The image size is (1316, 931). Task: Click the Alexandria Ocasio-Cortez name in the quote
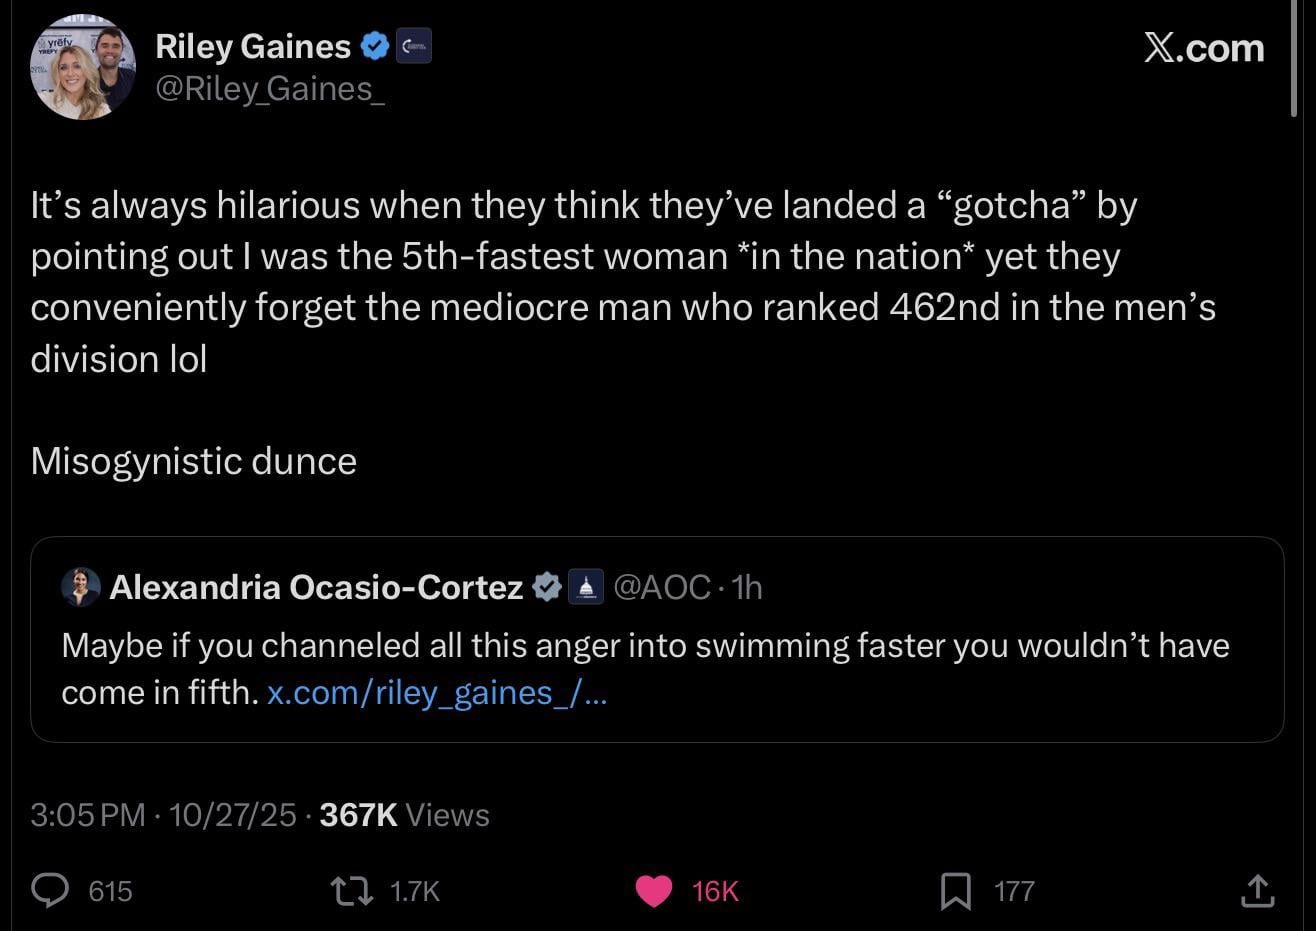click(x=316, y=587)
